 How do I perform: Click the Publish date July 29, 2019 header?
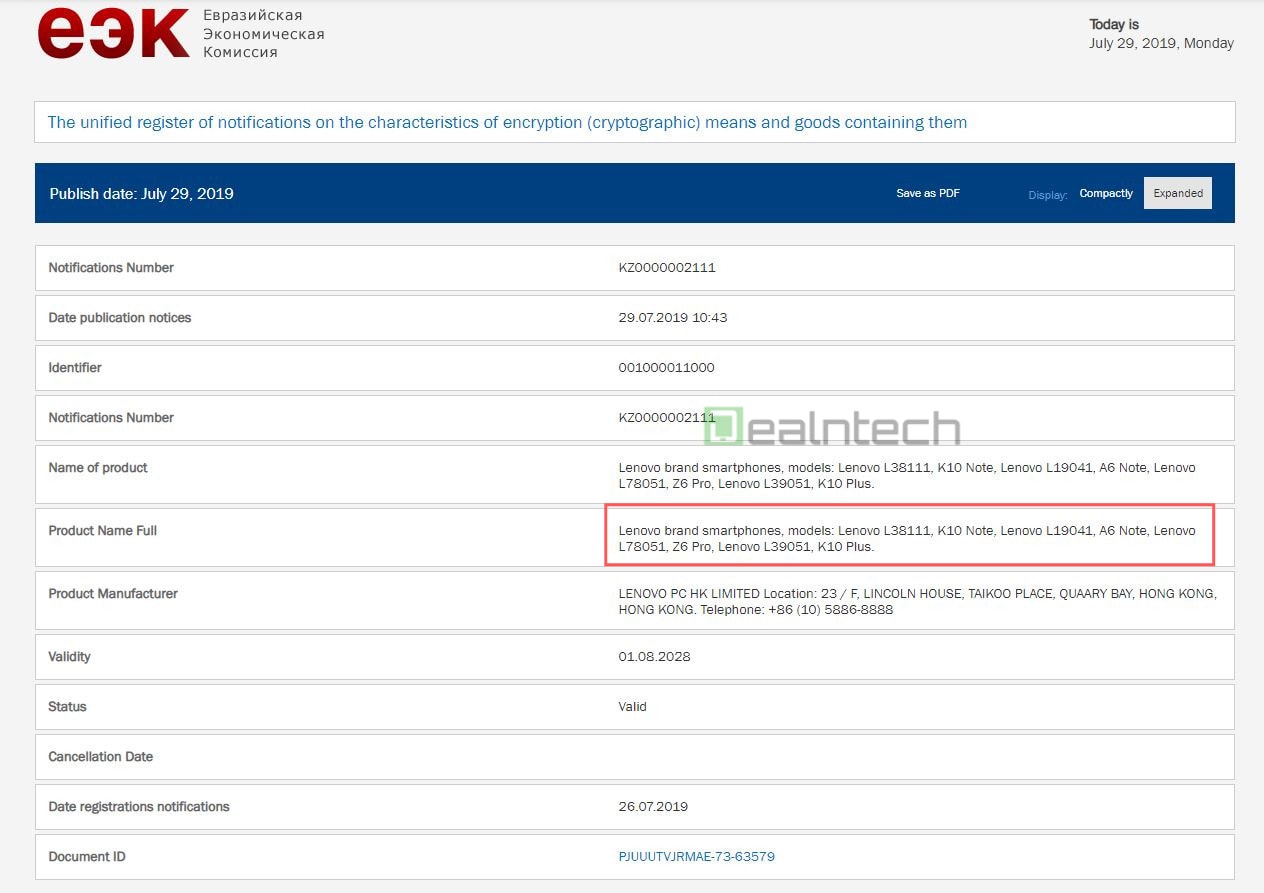pos(142,194)
